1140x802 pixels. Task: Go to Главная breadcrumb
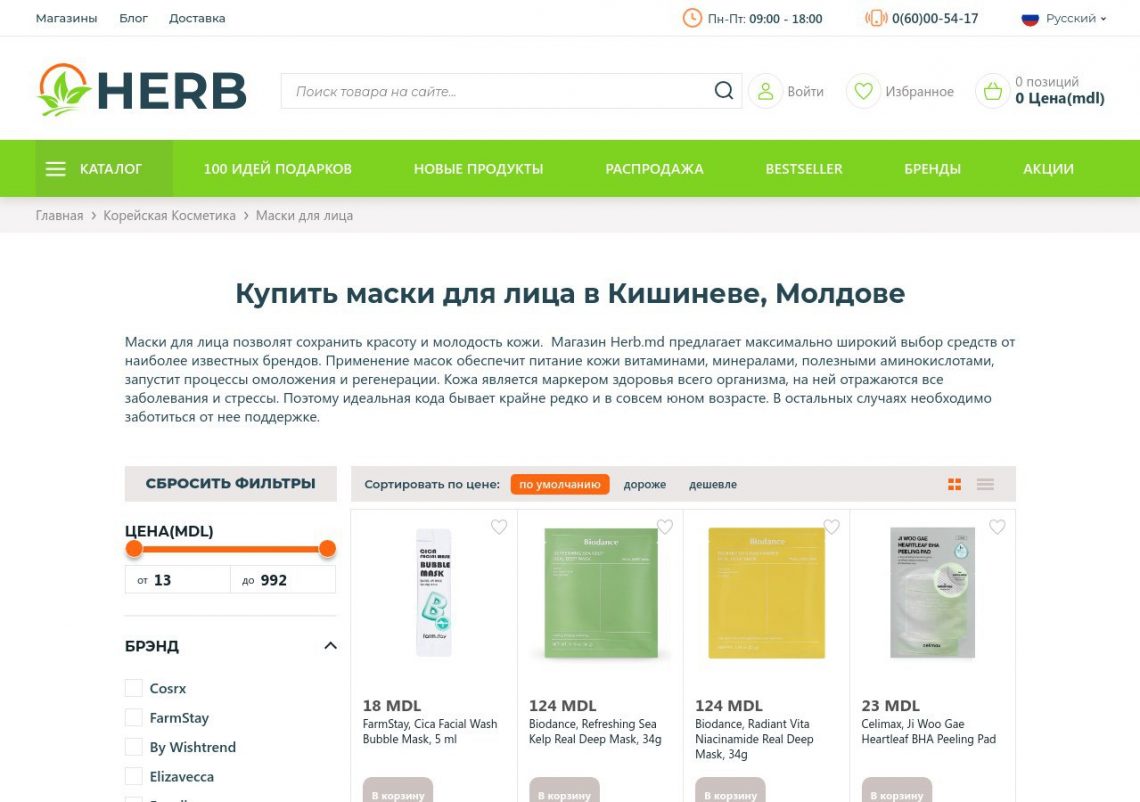coord(59,215)
